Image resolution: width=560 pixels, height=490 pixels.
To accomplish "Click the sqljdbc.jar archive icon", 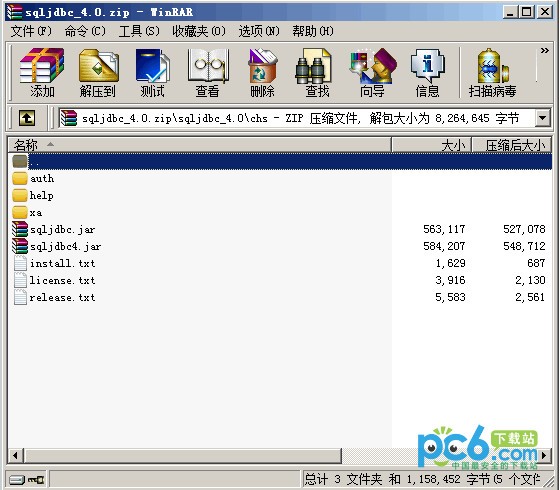I will 20,229.
